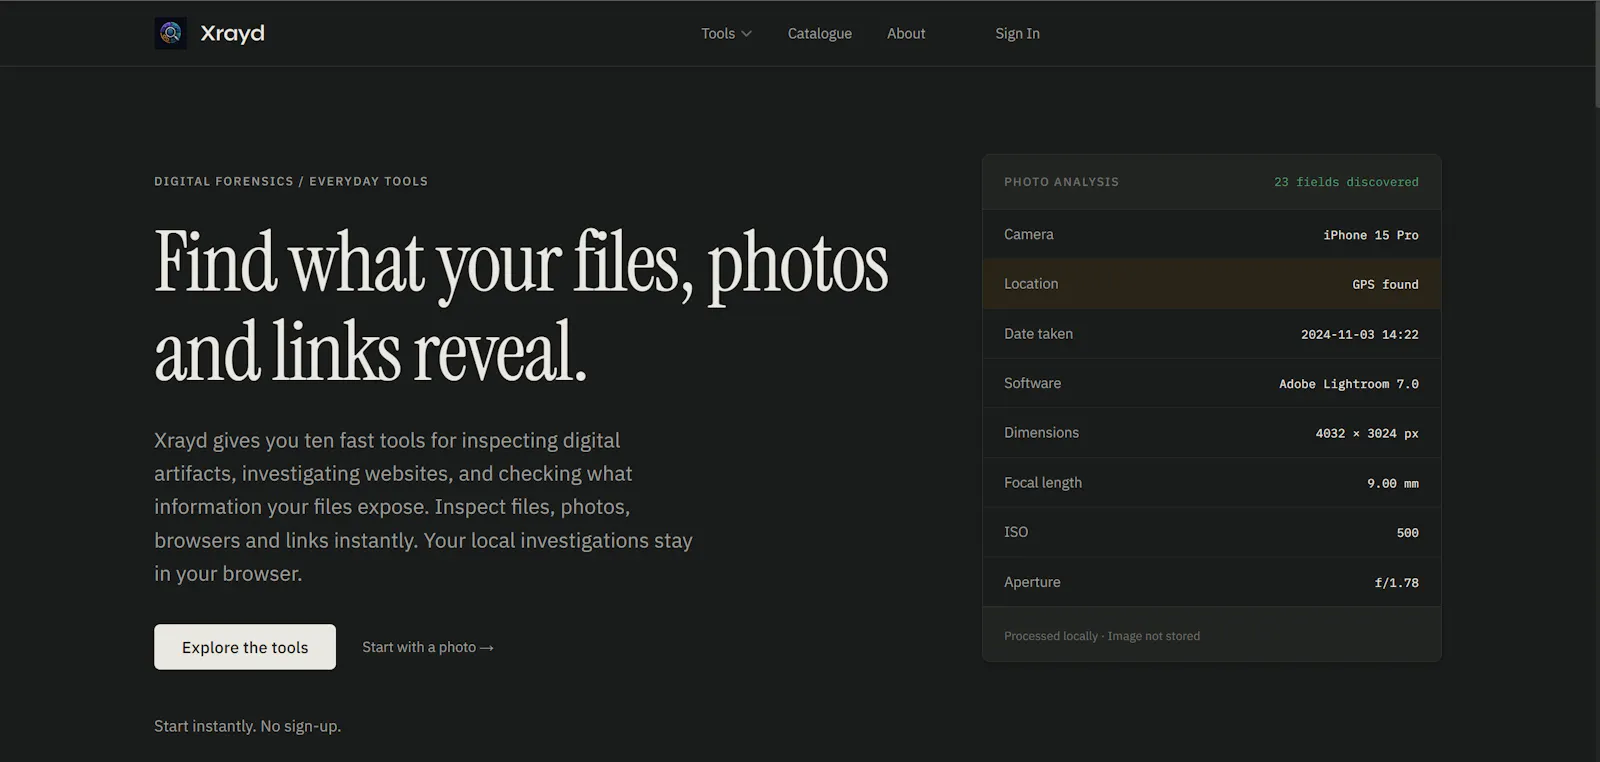The image size is (1600, 762).
Task: Click the Explore the tools button
Action: 245,647
